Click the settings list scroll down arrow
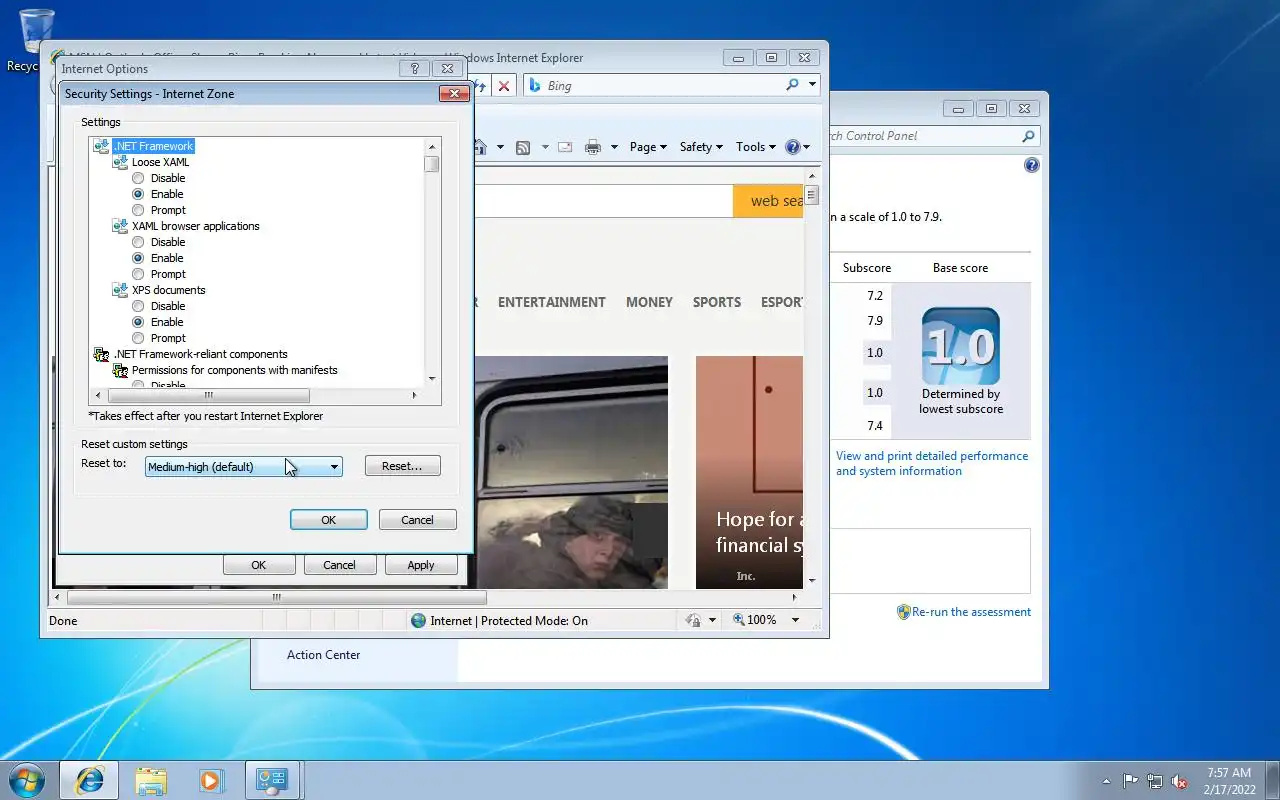 tap(432, 379)
